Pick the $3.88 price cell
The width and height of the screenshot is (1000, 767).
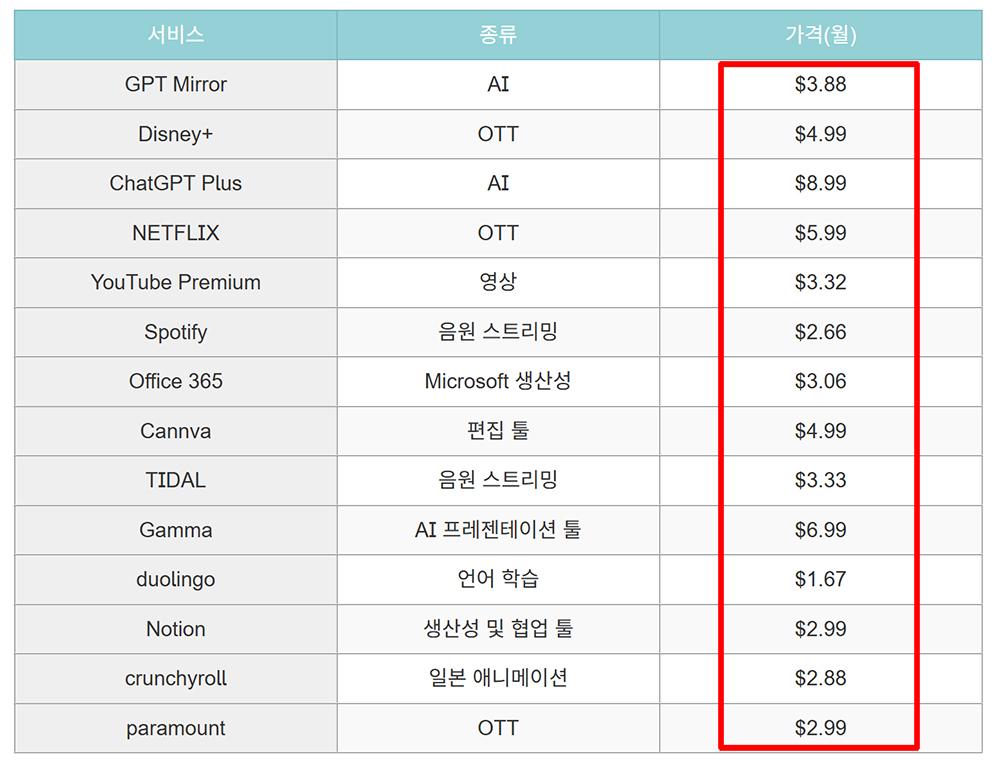pyautogui.click(x=821, y=84)
